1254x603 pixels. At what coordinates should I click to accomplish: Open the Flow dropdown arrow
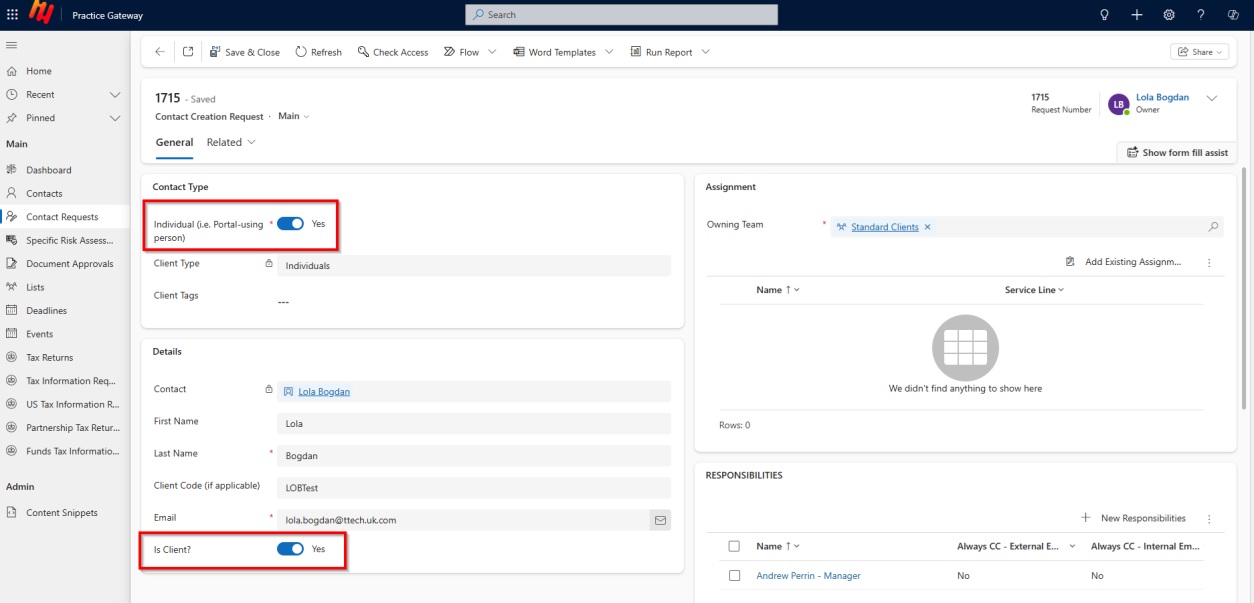click(492, 52)
